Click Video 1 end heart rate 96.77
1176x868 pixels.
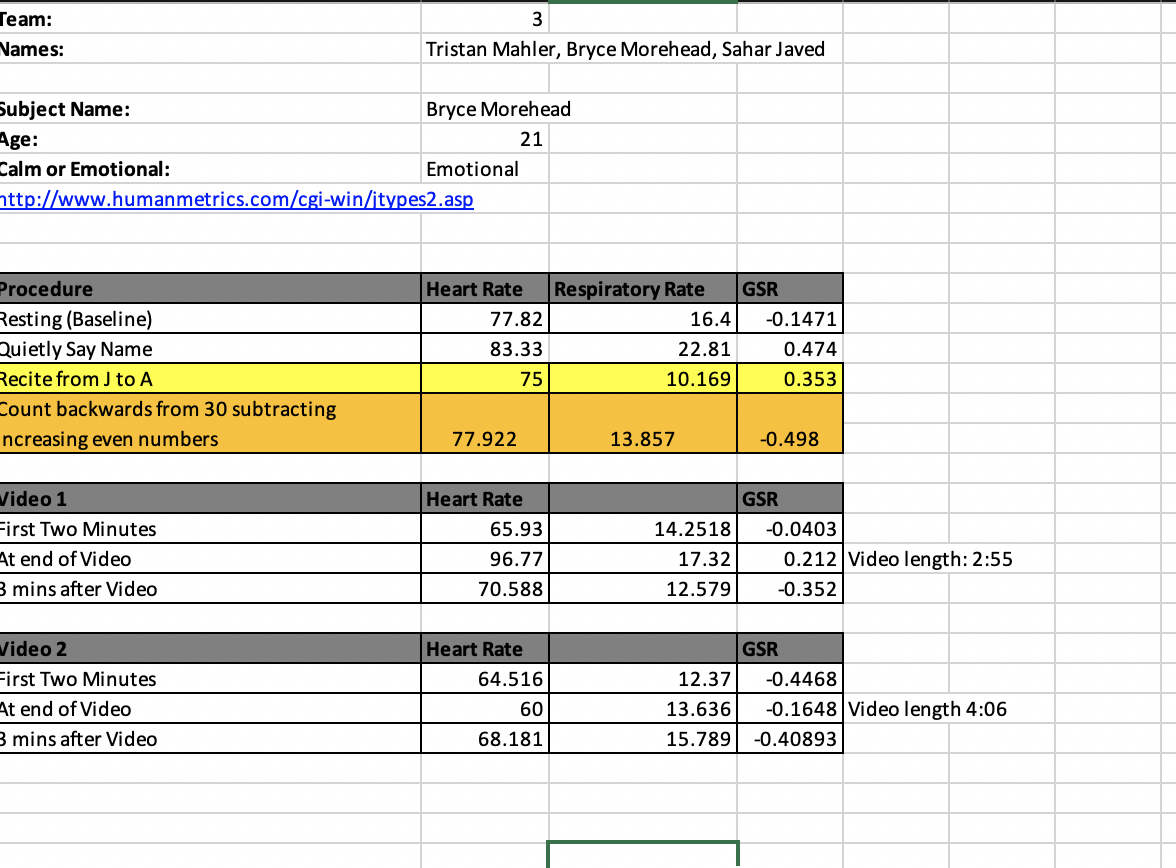coord(485,559)
